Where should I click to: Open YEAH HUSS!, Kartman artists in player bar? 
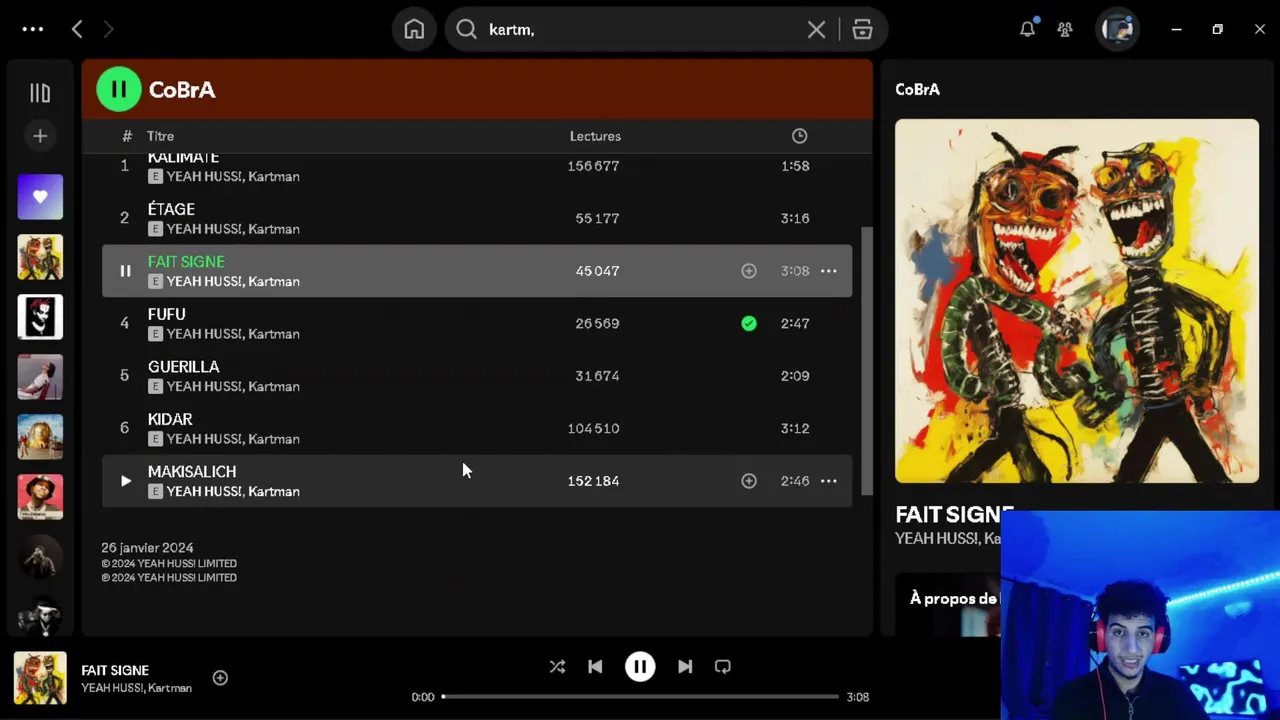(x=136, y=688)
